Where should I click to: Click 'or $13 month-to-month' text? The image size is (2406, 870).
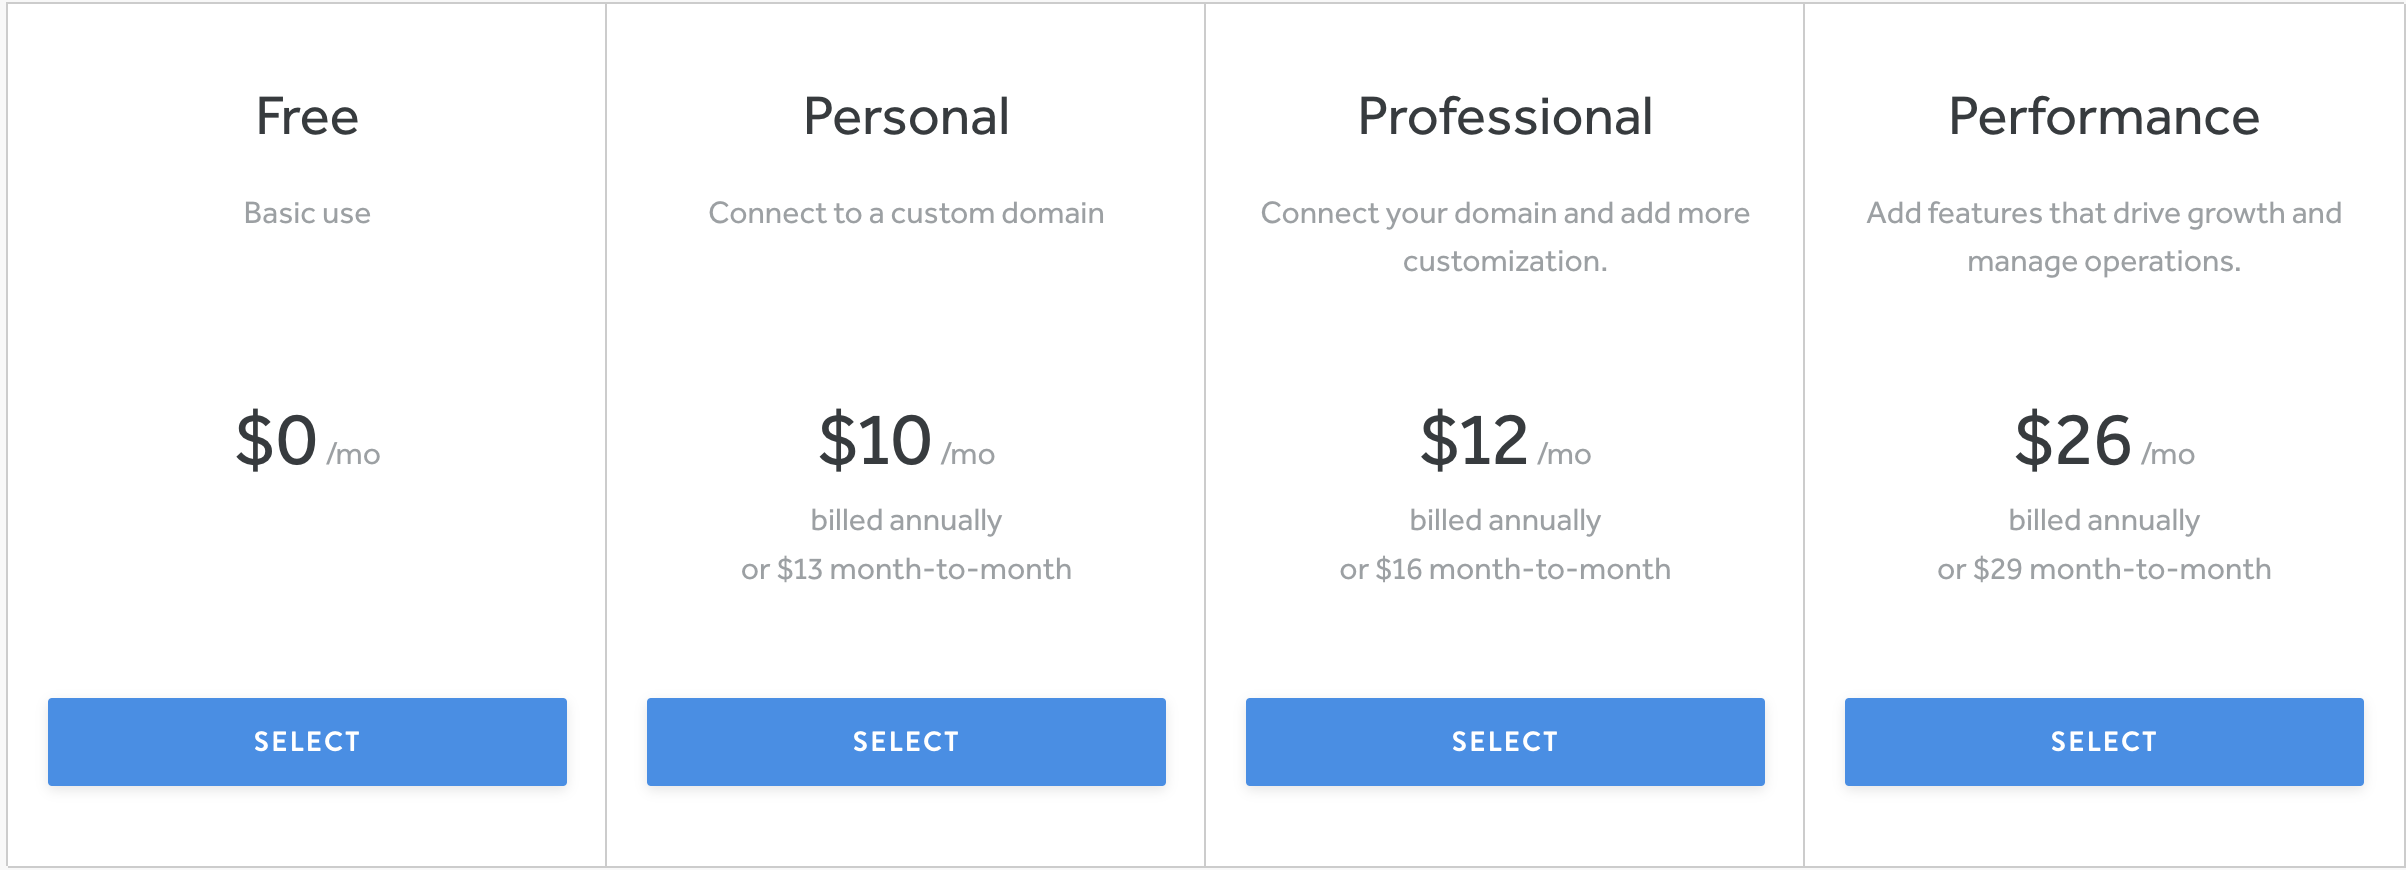pos(906,569)
